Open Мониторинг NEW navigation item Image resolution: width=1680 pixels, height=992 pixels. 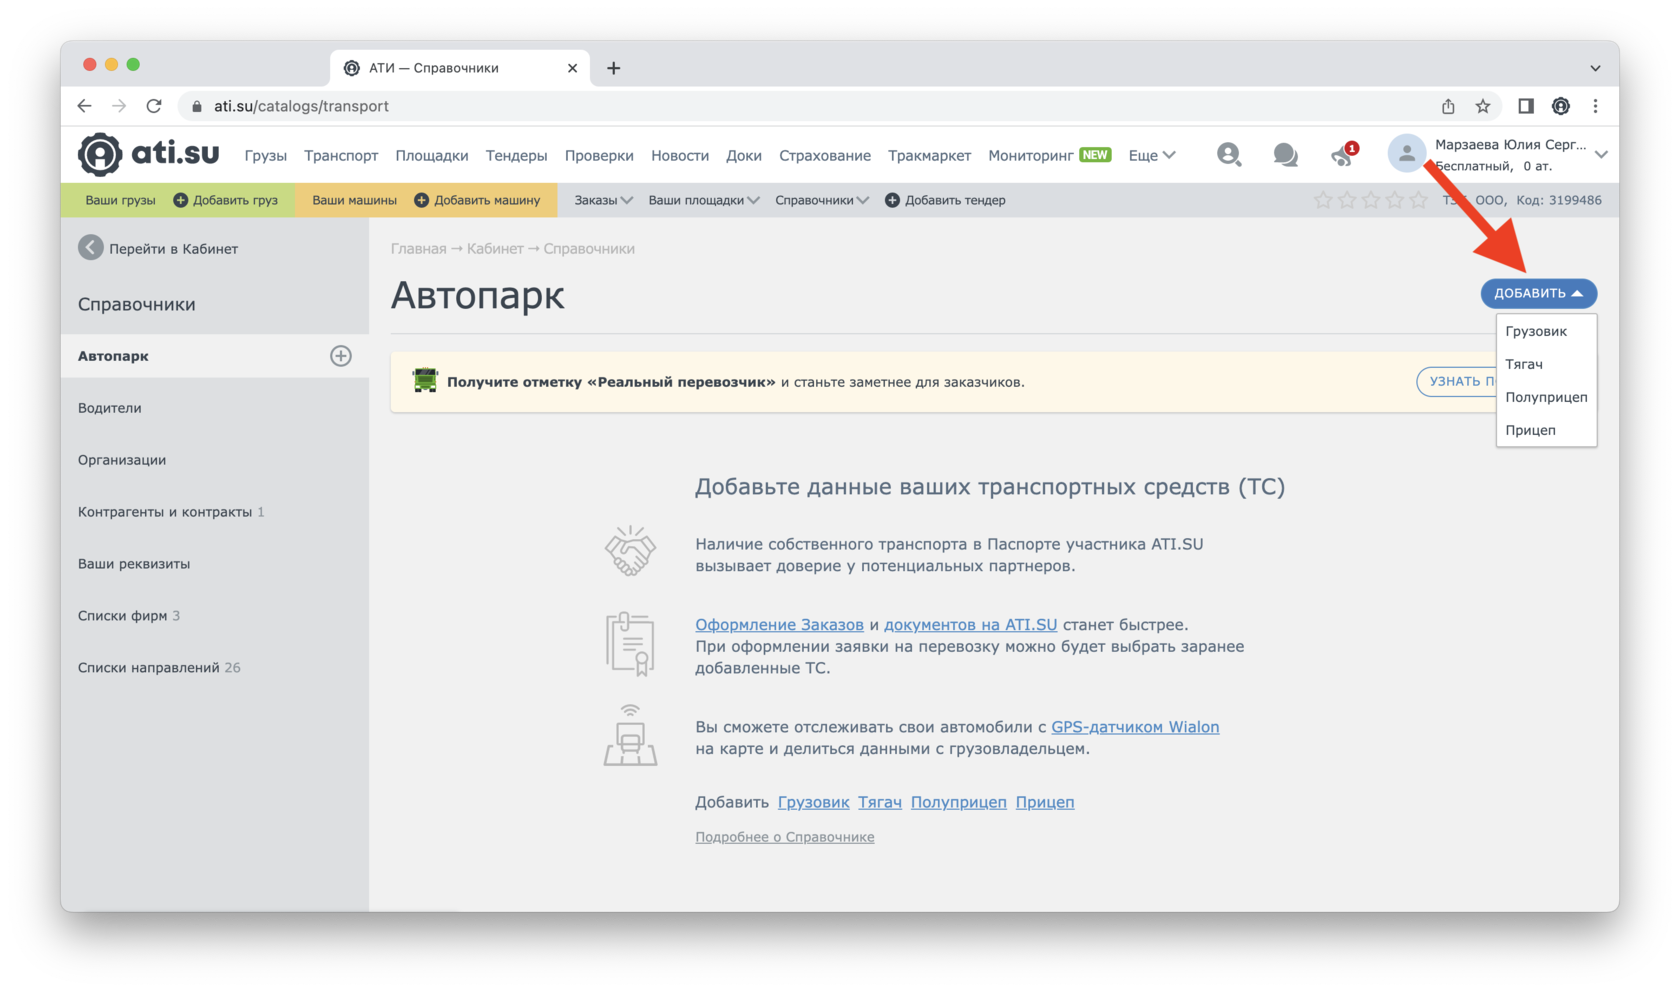point(1049,155)
